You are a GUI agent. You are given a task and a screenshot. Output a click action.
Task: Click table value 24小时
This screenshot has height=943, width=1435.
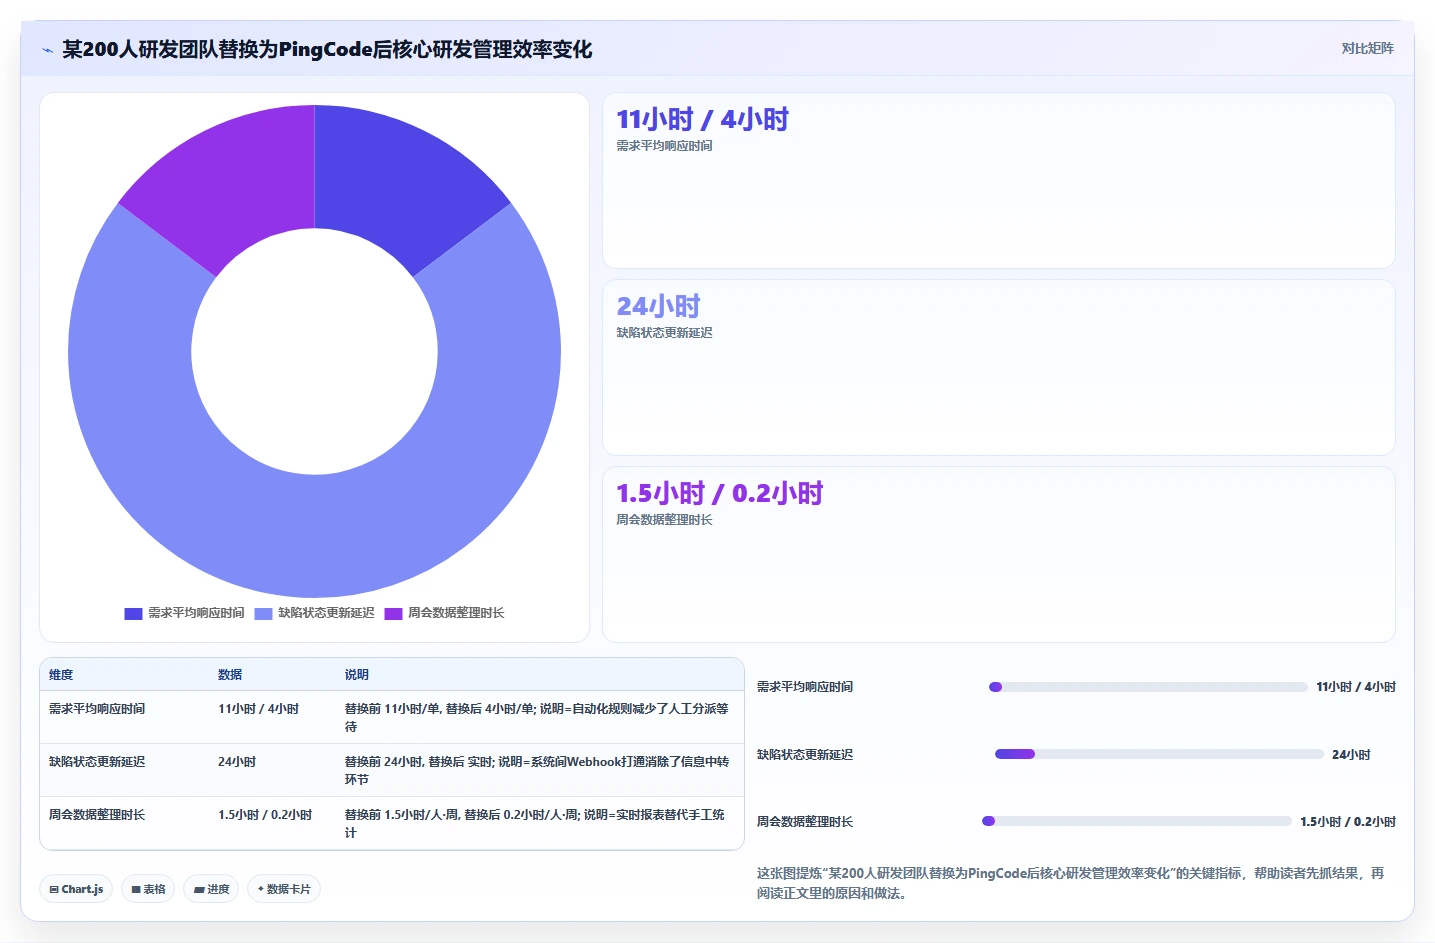click(237, 762)
